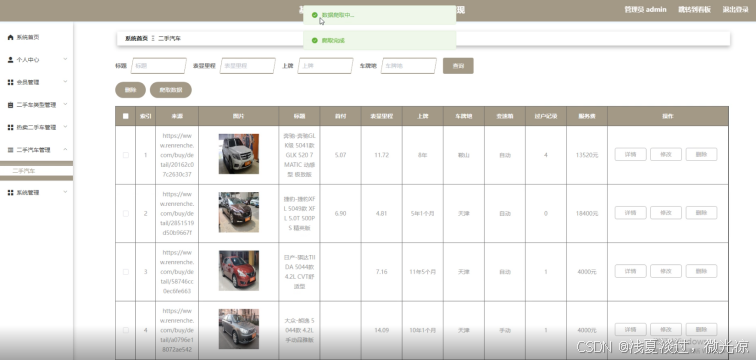Click the 过户记录 column header
The height and width of the screenshot is (361, 756).
pyautogui.click(x=546, y=116)
